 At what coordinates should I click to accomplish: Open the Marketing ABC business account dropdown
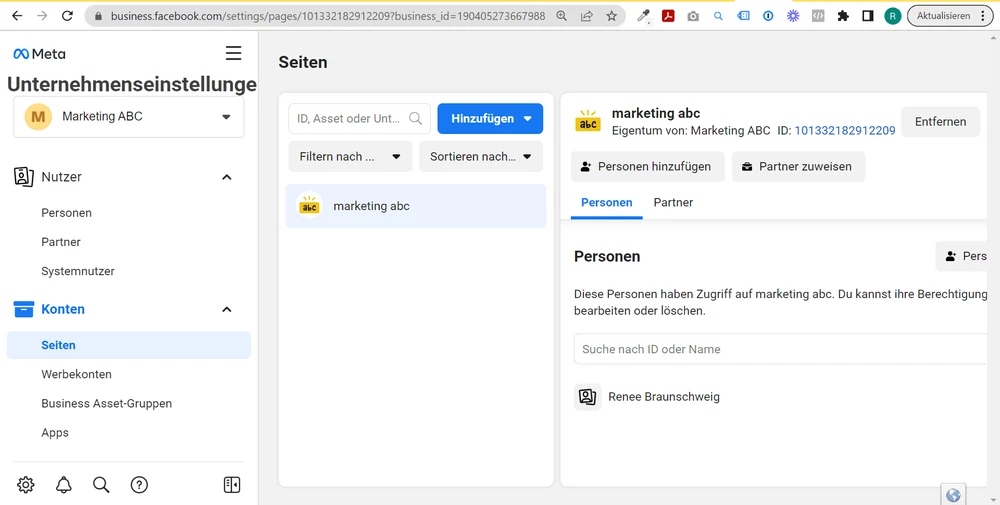pyautogui.click(x=129, y=117)
